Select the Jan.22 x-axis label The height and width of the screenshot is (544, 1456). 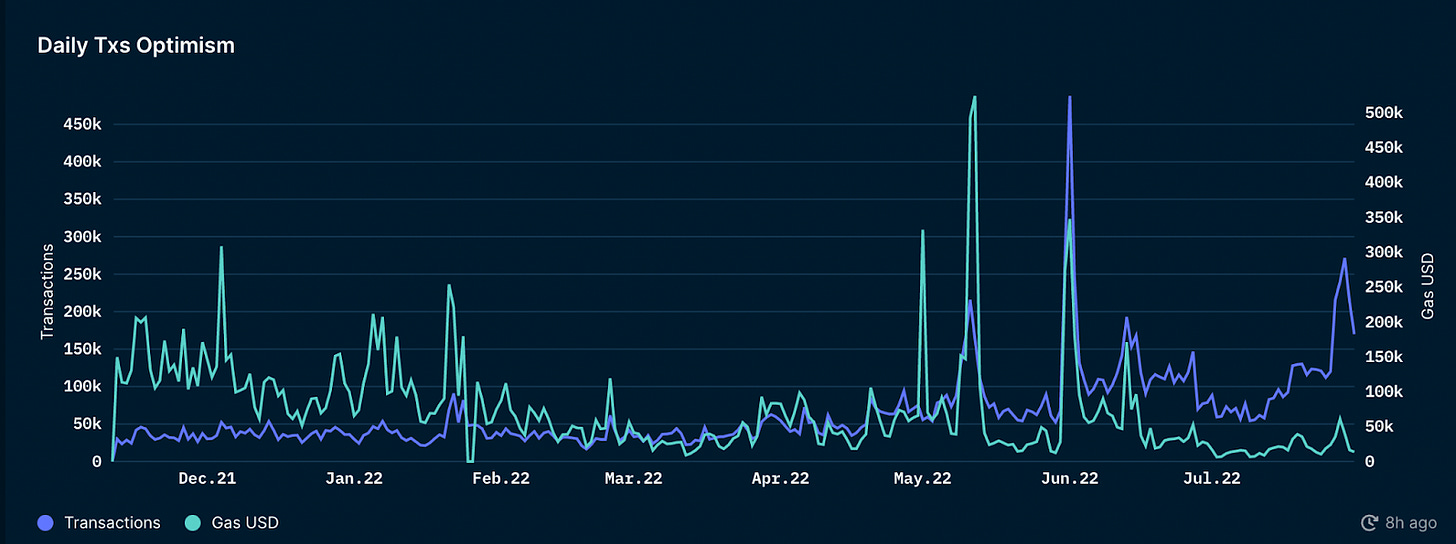coord(354,479)
